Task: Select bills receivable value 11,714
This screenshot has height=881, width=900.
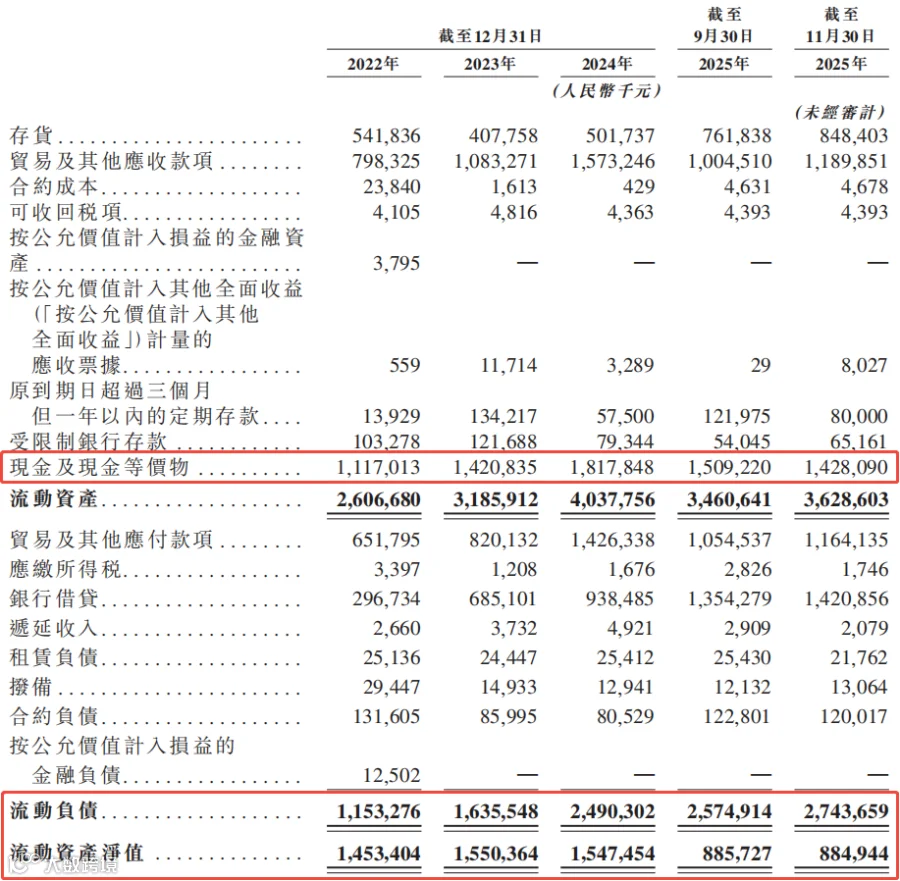Action: (509, 365)
